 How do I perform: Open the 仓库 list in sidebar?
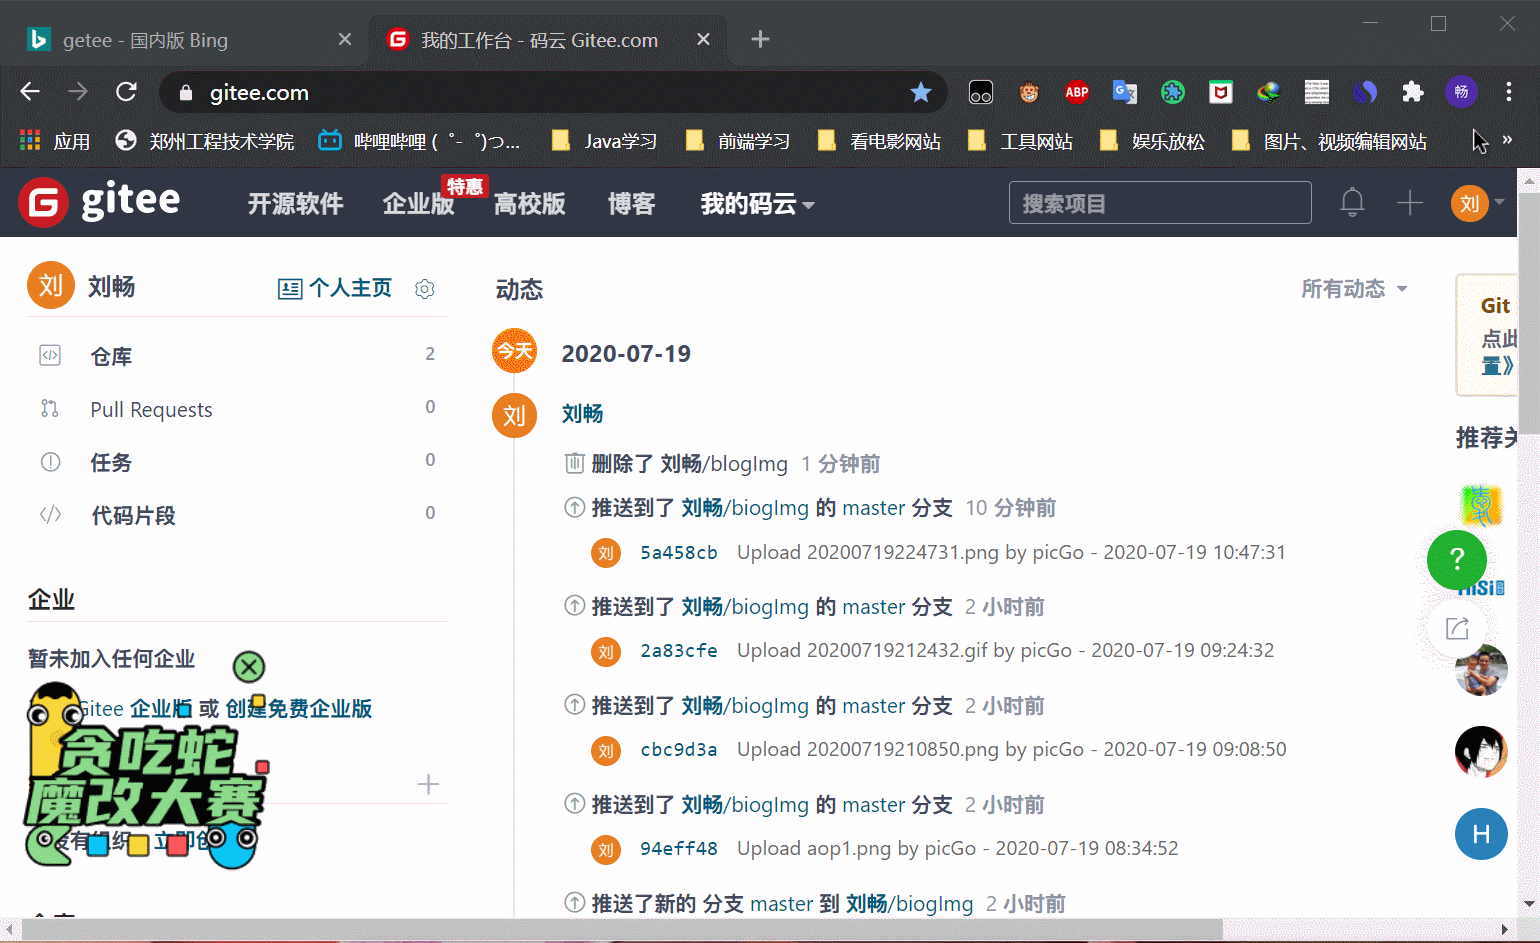pos(236,356)
